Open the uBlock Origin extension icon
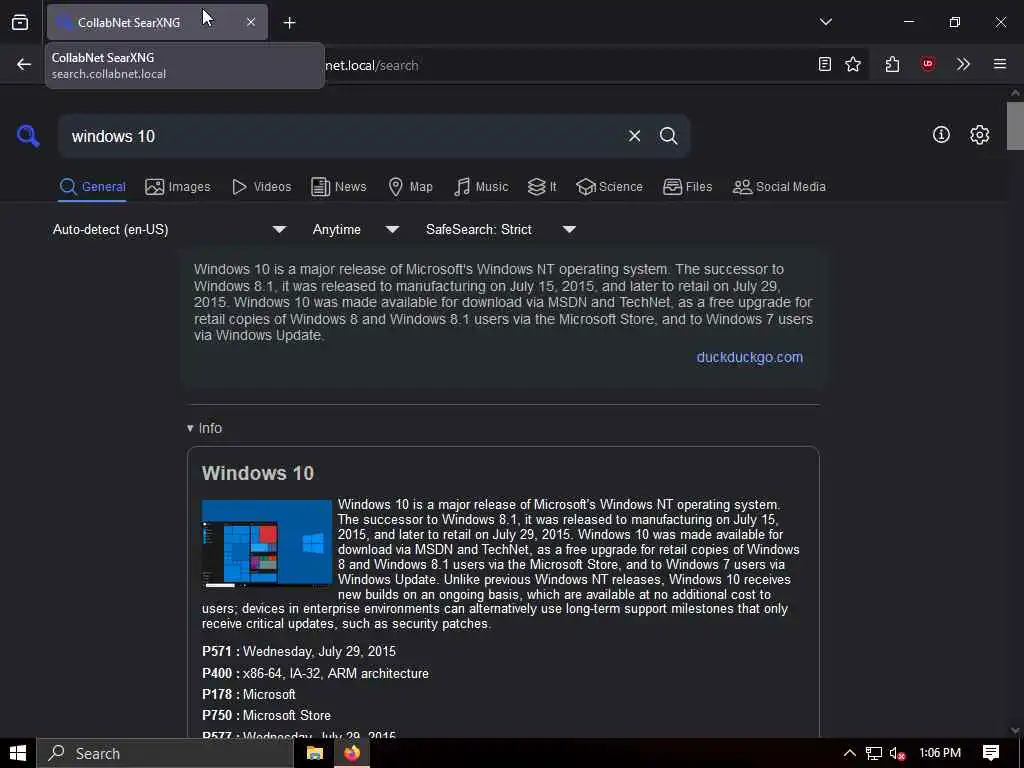 coord(927,64)
